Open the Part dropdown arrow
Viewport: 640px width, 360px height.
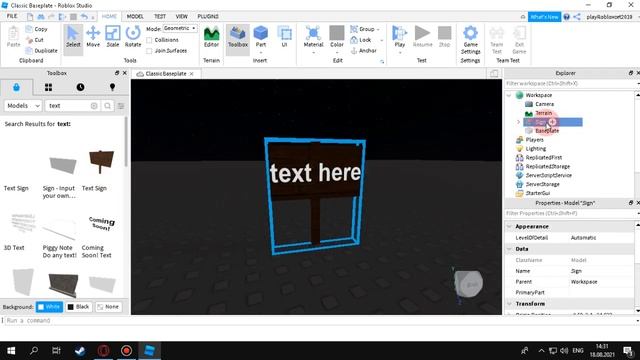click(260, 53)
